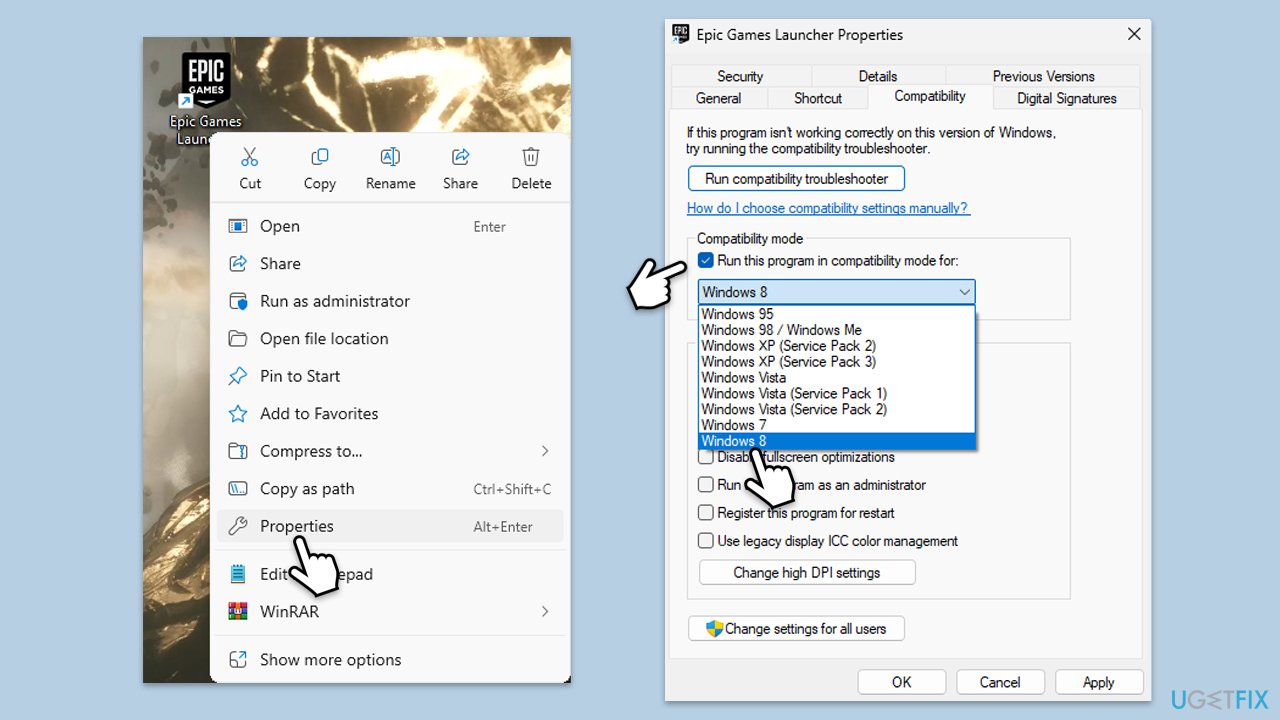Click Run compatibility troubleshooter button

click(x=796, y=179)
